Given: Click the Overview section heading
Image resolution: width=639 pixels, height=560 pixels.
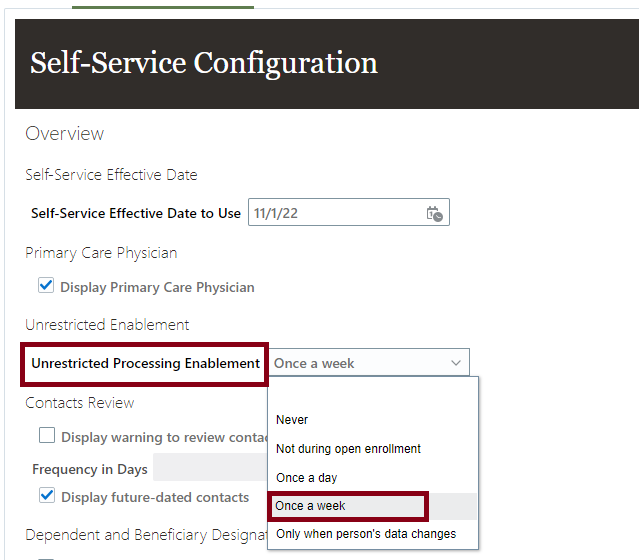Looking at the screenshot, I should (x=64, y=134).
